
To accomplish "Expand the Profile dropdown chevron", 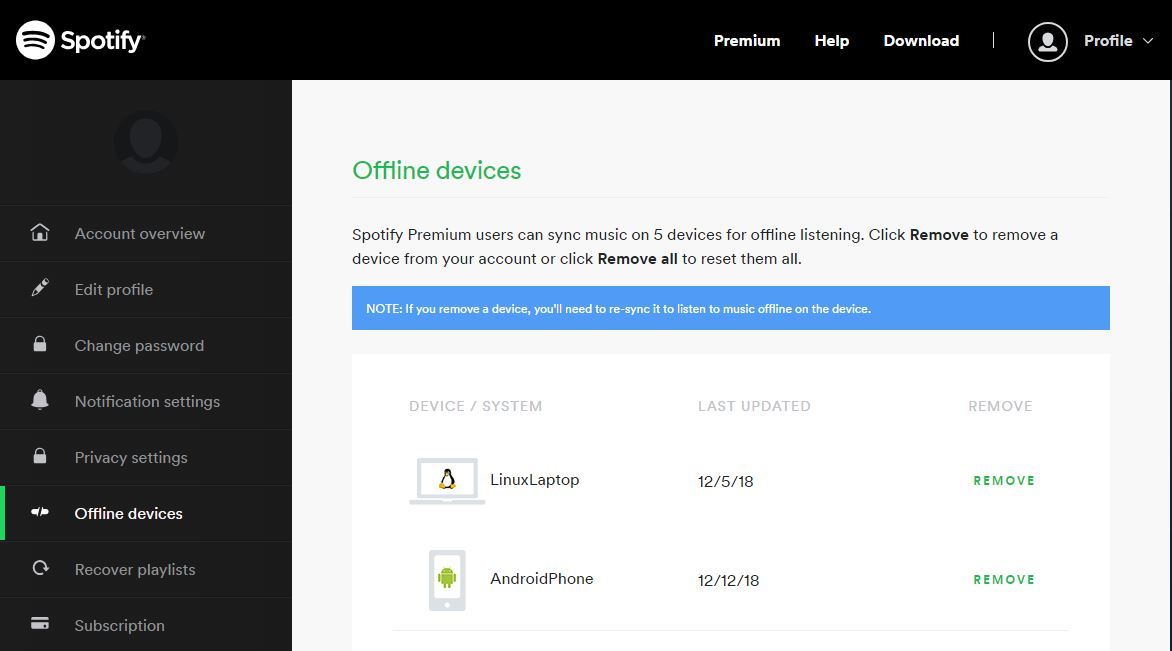I will [1147, 40].
